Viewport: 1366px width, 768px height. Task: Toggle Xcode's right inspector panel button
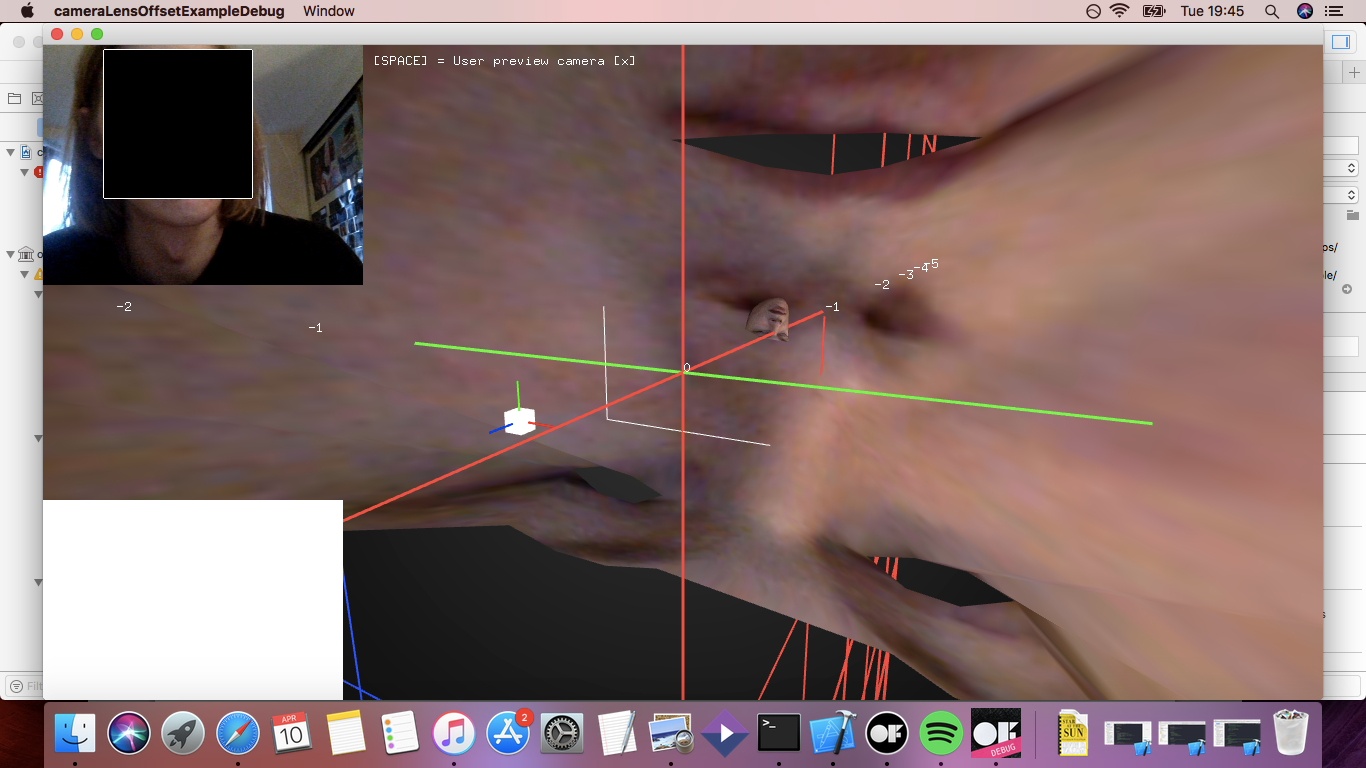[1340, 42]
